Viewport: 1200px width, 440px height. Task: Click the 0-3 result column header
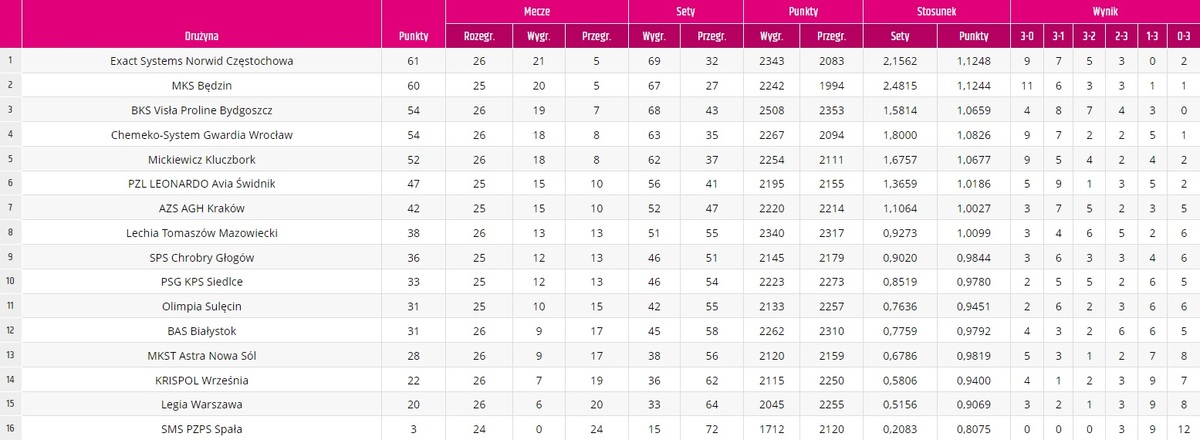coord(1183,36)
